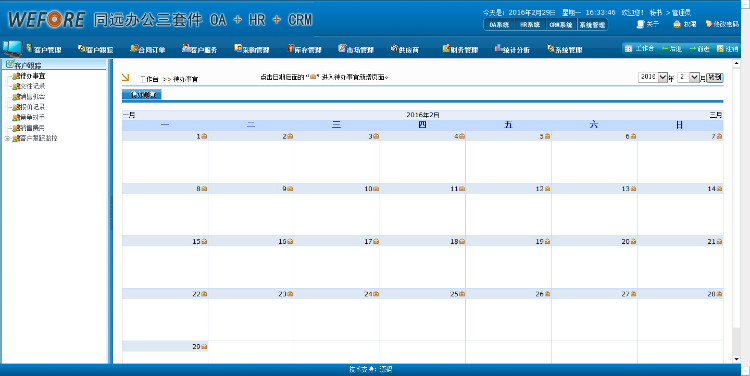Open to-do icon next to February 2
The image size is (750, 376).
point(290,136)
